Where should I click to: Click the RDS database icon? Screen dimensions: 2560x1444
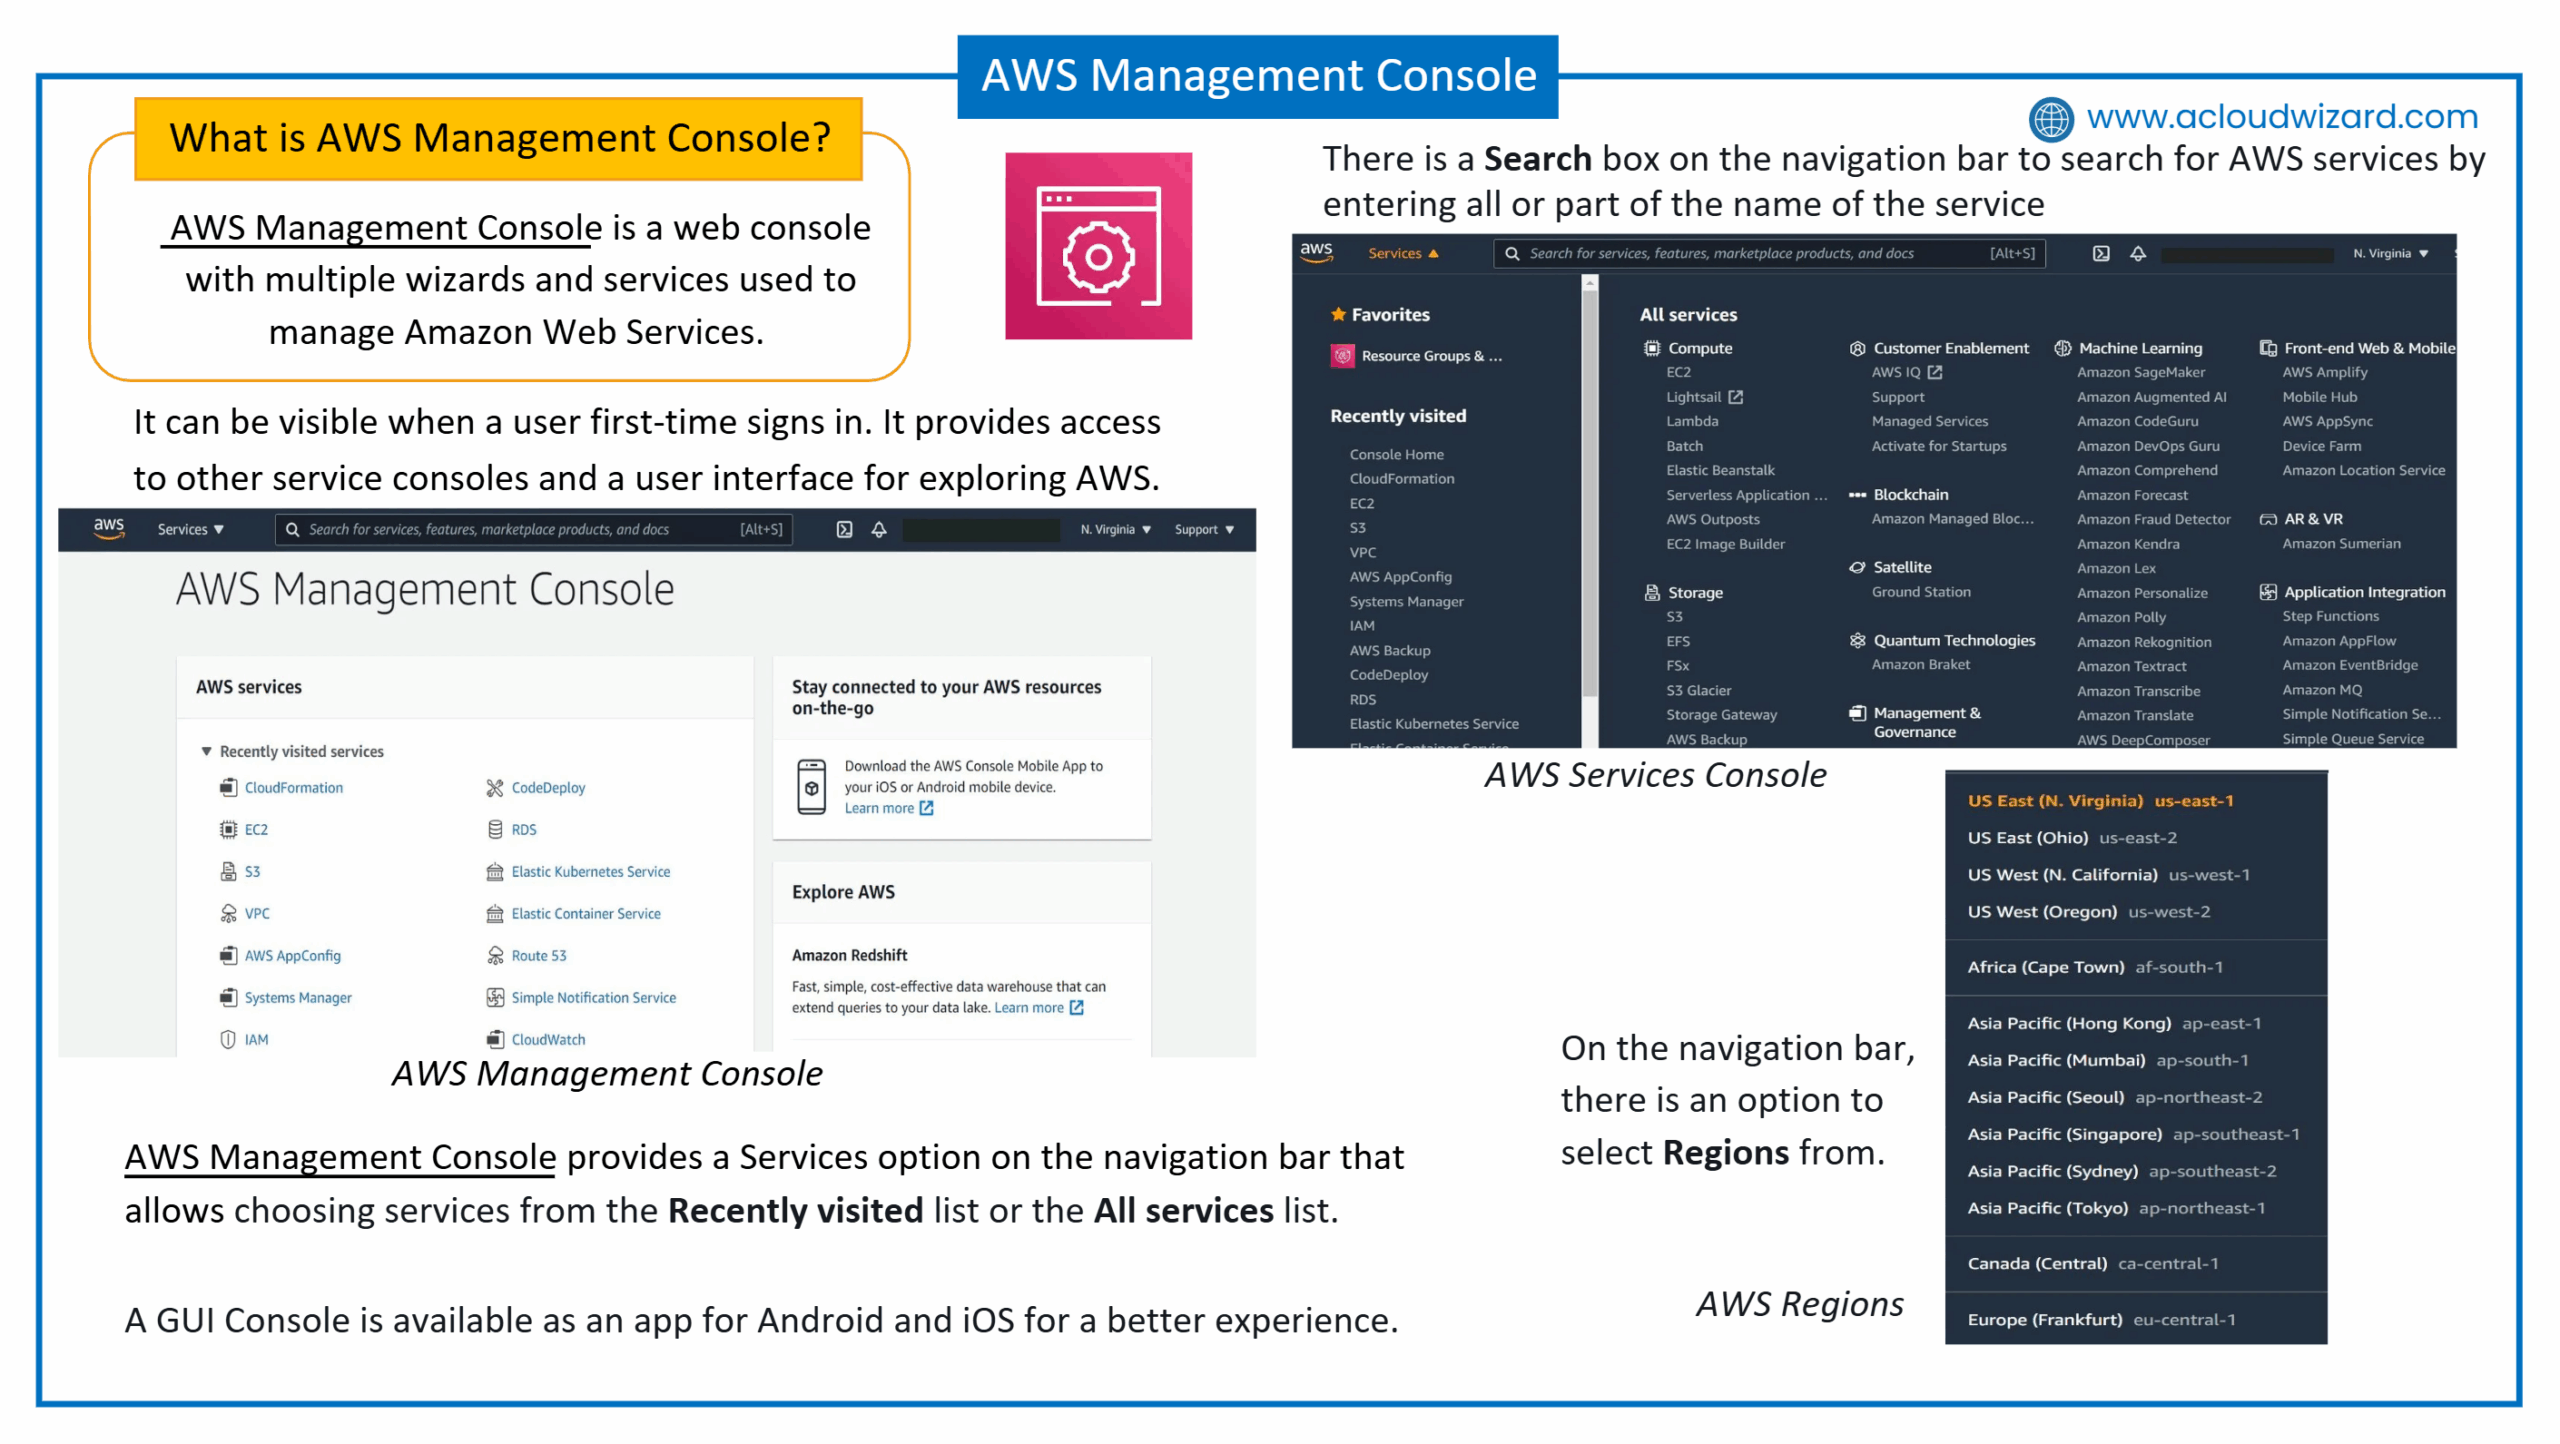495,830
